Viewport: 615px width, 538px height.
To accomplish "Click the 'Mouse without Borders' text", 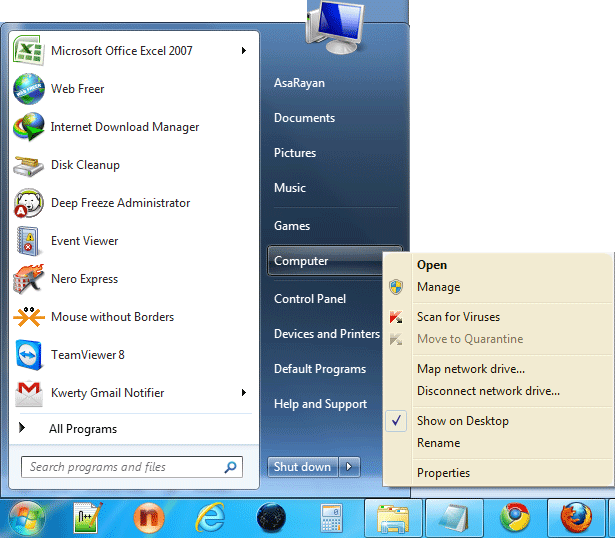I will tap(112, 316).
